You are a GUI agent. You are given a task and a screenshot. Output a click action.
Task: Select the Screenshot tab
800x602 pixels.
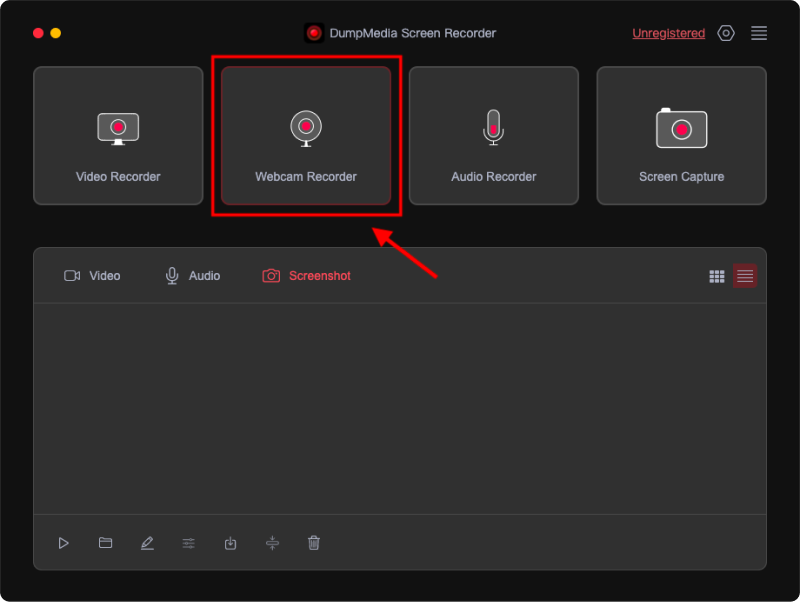306,276
